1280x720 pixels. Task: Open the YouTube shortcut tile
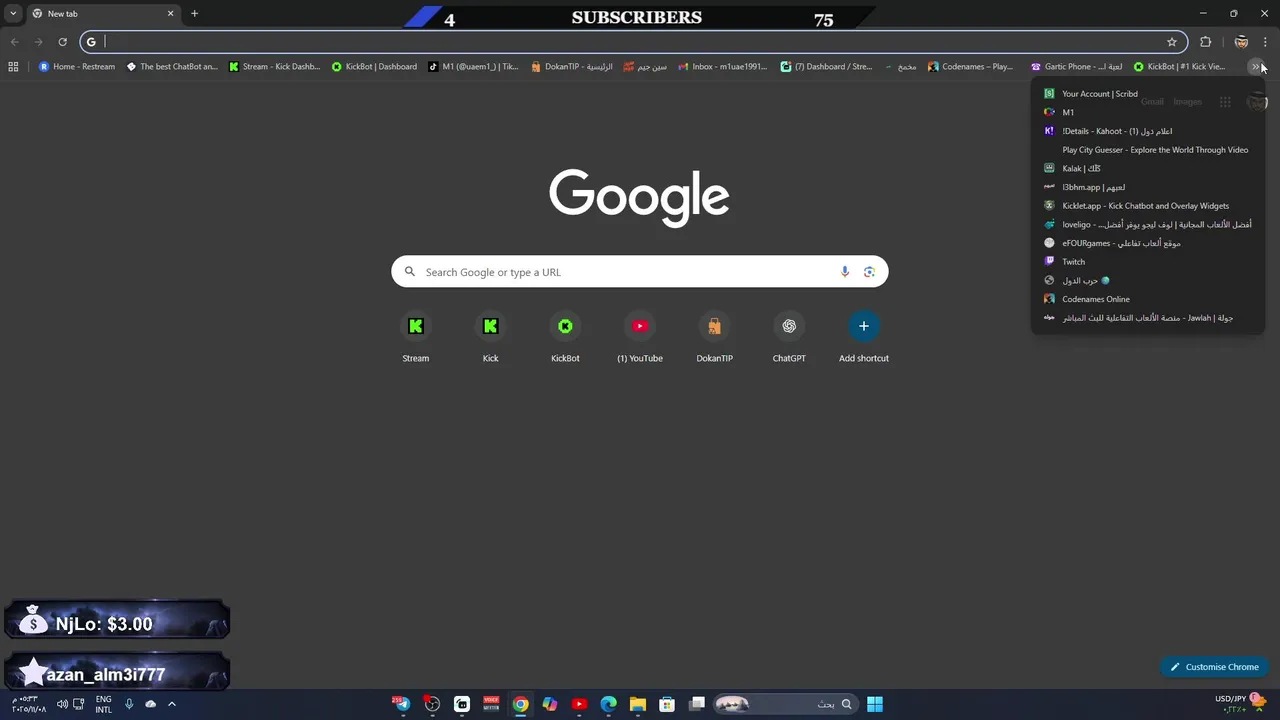(x=640, y=338)
